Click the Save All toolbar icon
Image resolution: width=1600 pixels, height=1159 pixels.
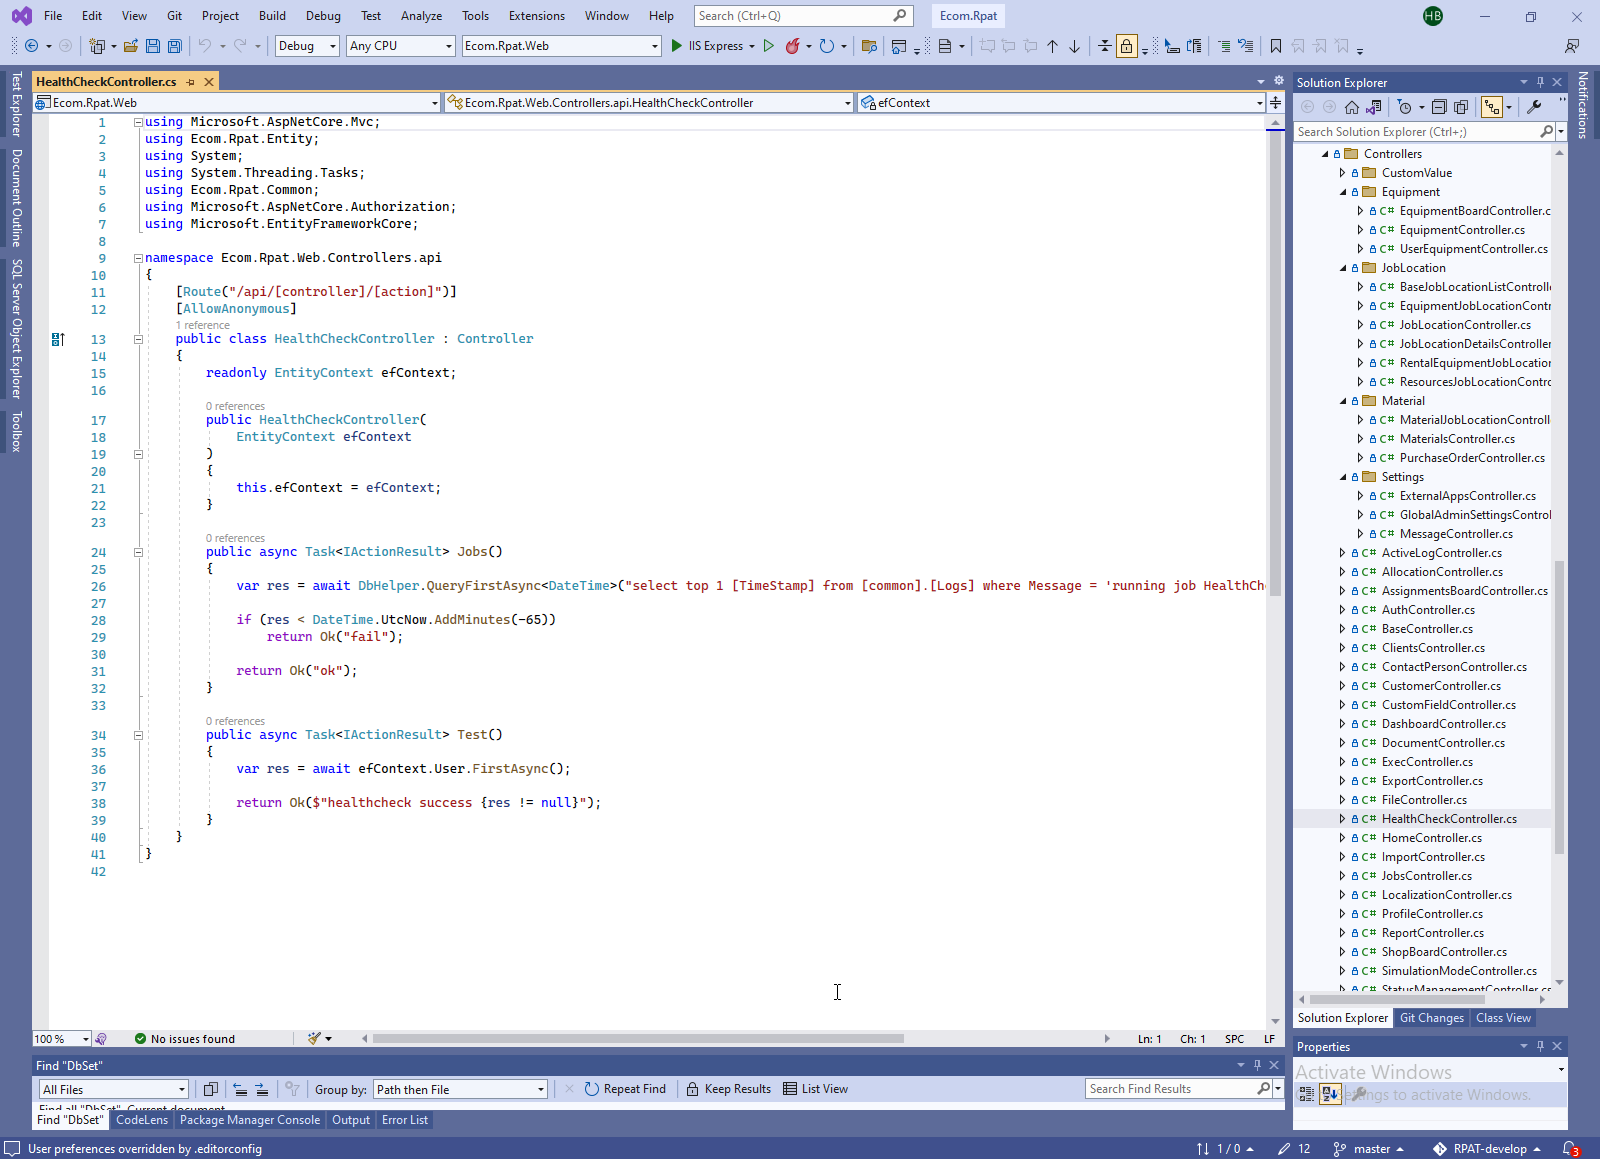(x=175, y=46)
